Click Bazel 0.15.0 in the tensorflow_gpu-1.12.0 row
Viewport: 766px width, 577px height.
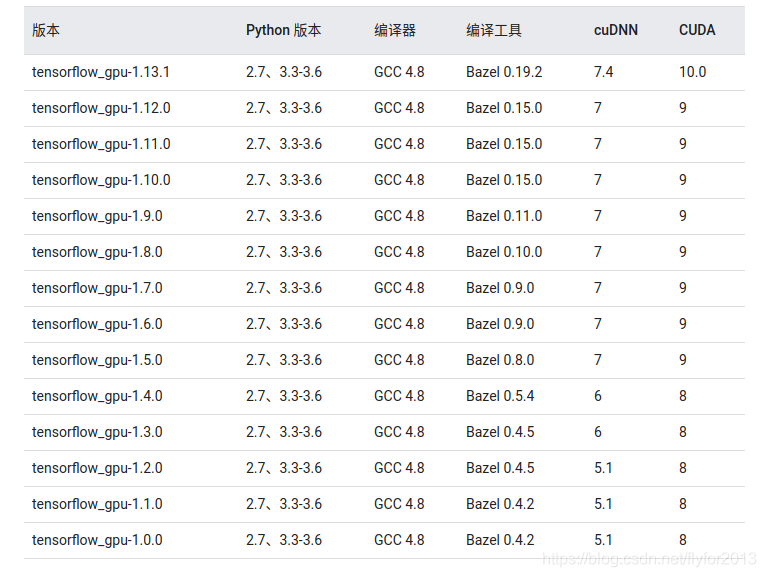[x=504, y=108]
